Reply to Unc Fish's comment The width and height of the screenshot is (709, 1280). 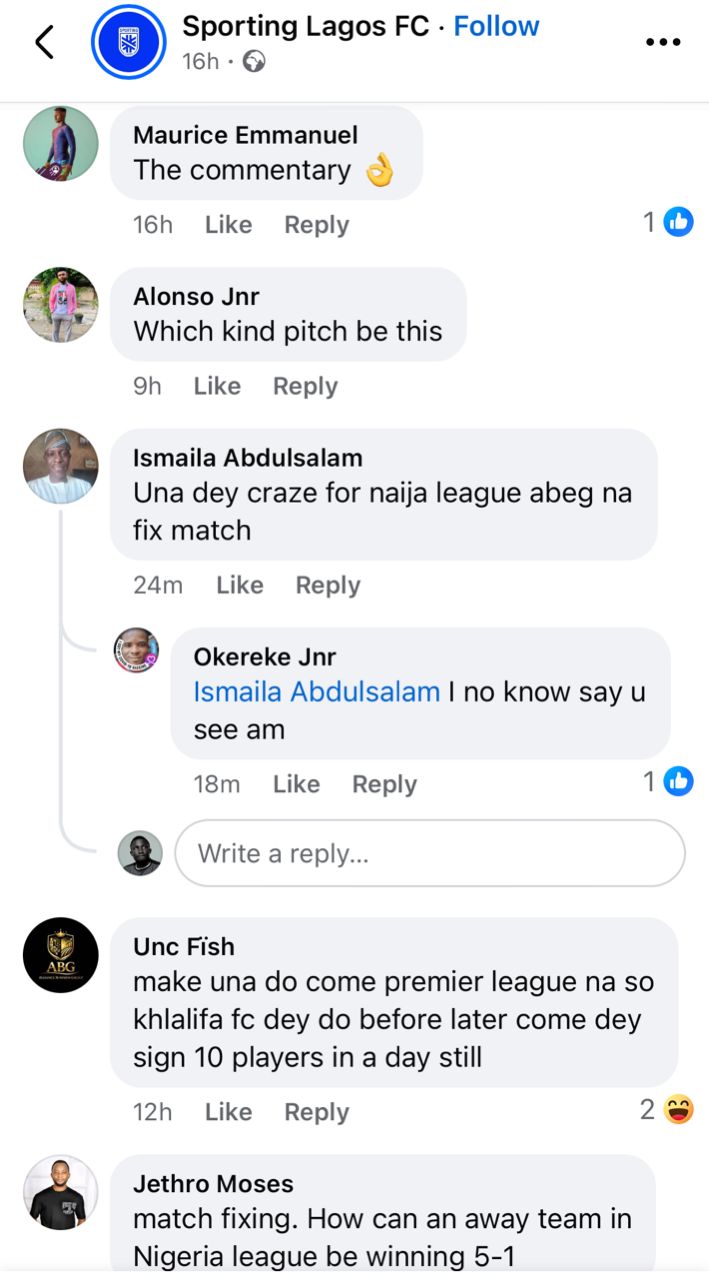click(316, 1112)
